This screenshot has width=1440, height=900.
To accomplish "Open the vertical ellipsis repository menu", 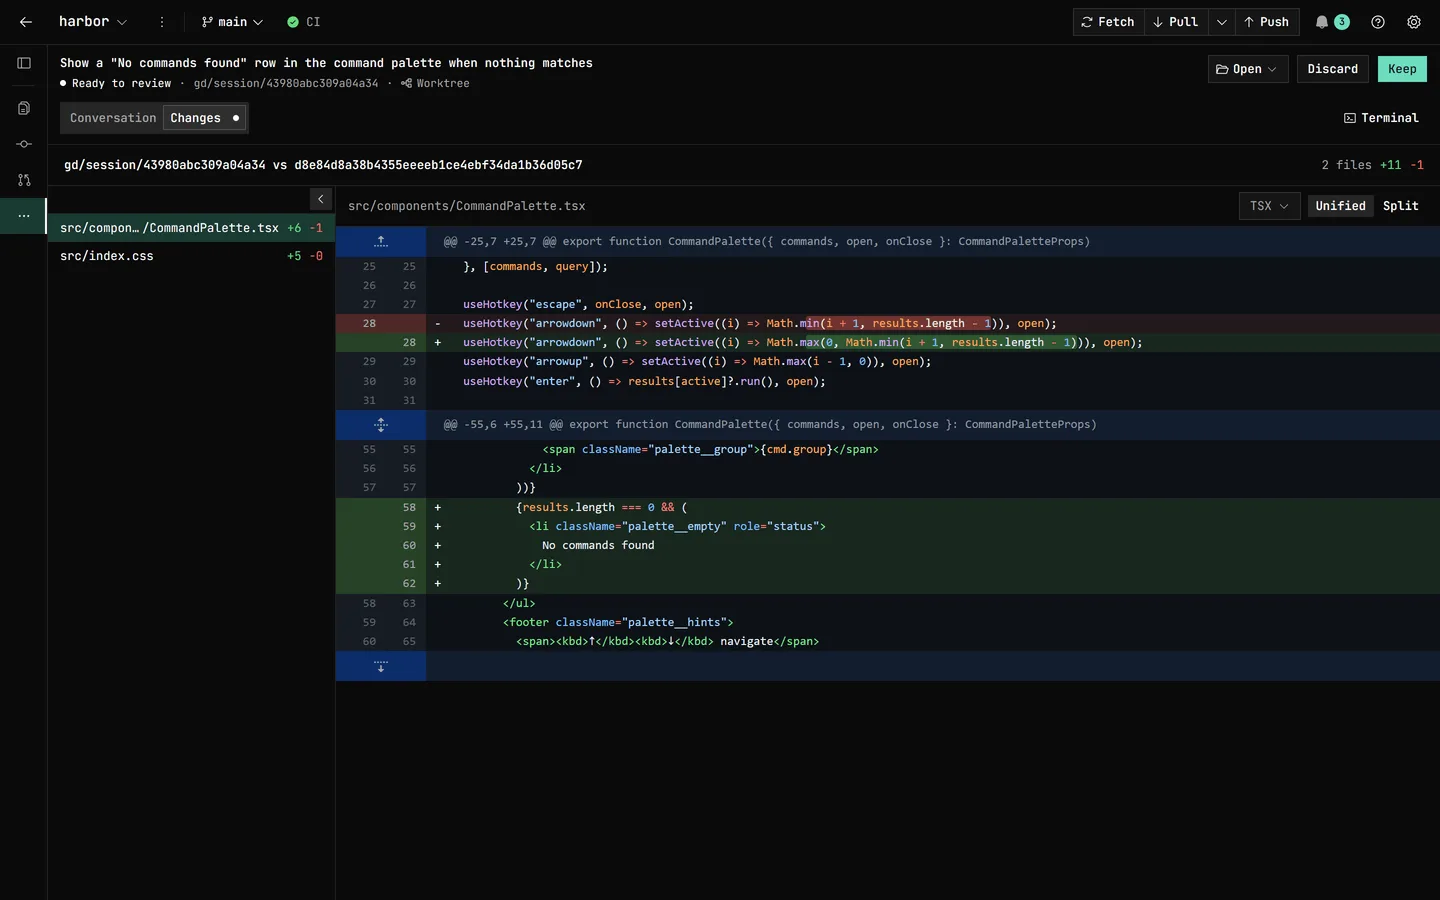I will click(x=162, y=22).
